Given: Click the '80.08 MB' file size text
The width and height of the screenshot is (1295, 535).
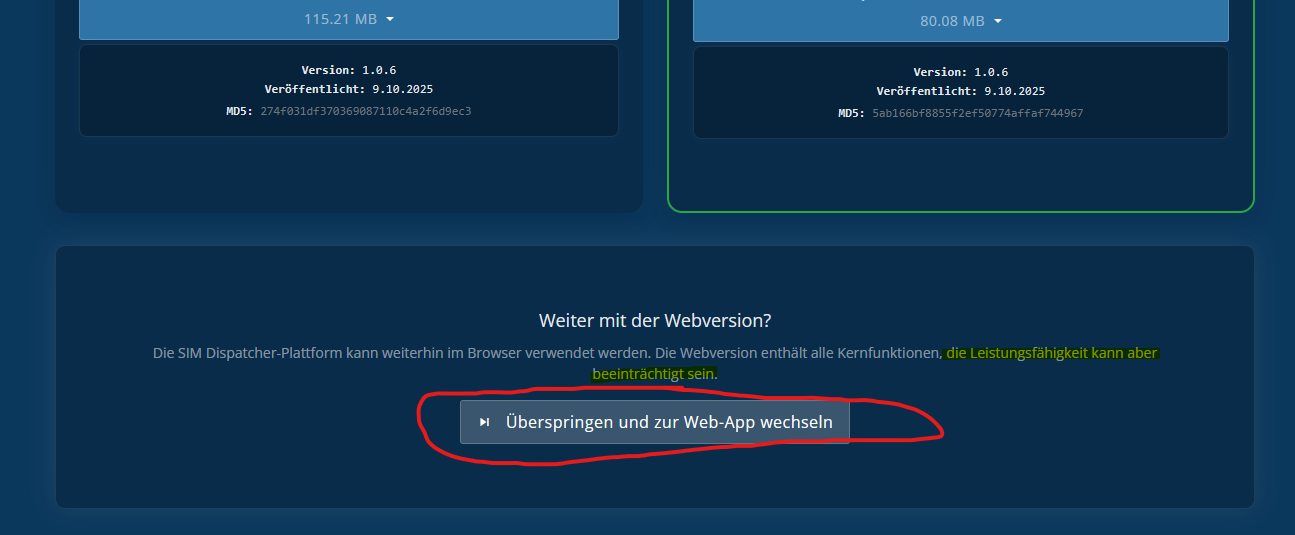Looking at the screenshot, I should point(952,21).
